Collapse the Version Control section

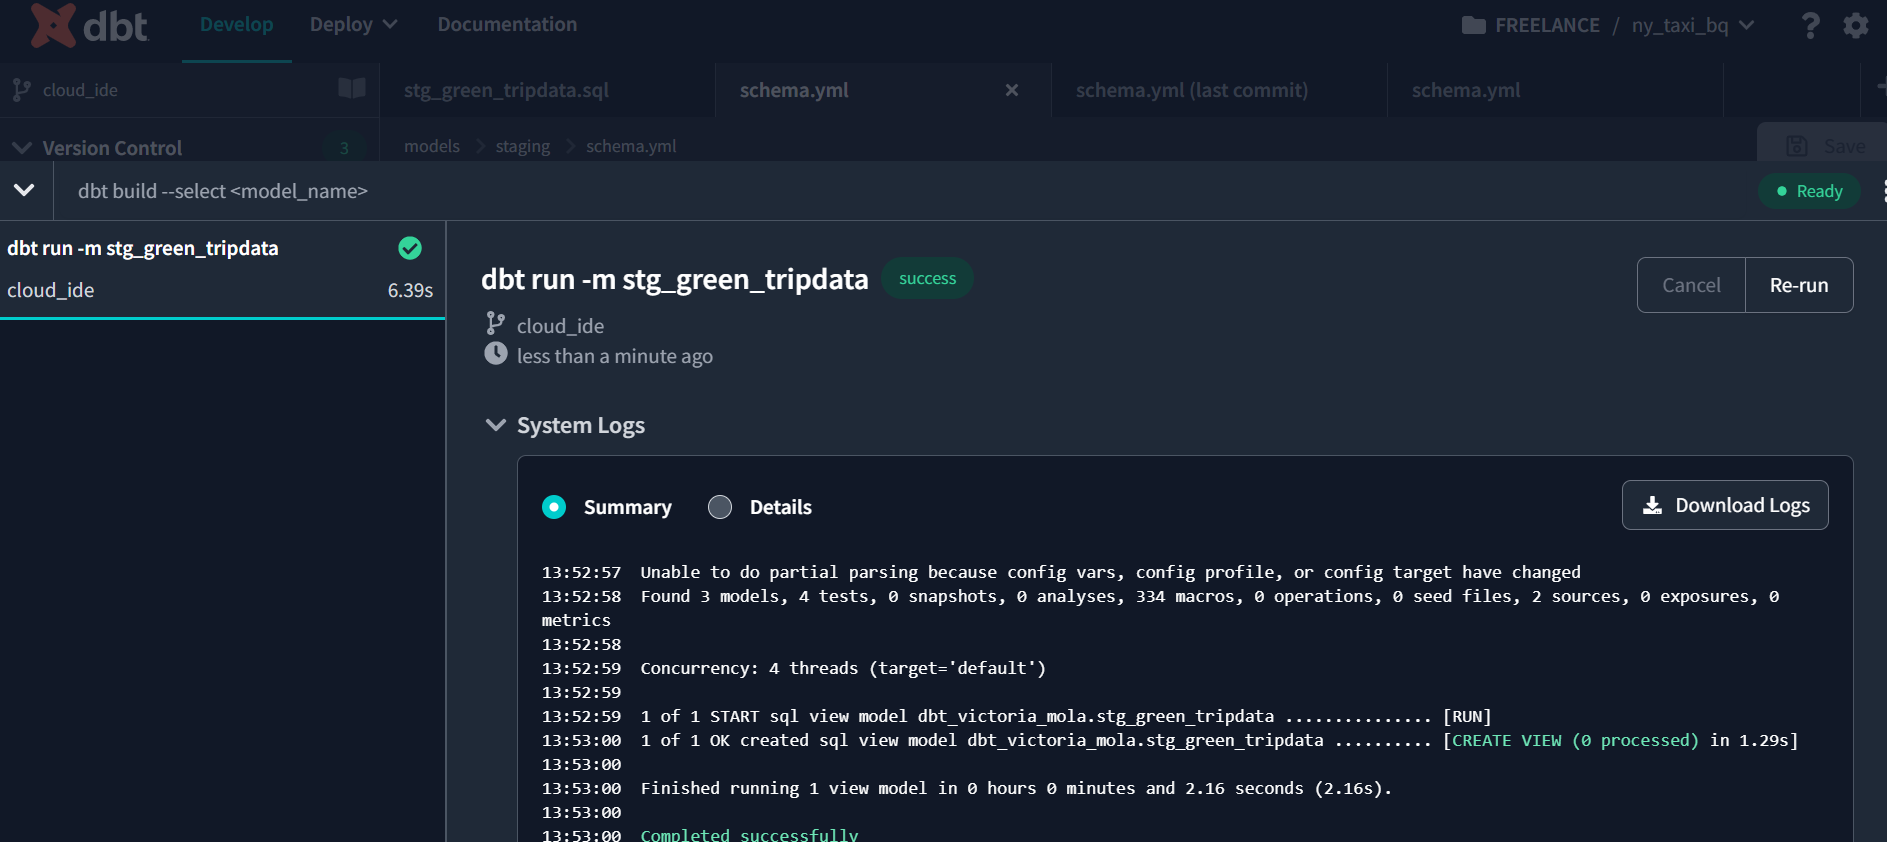click(x=22, y=148)
